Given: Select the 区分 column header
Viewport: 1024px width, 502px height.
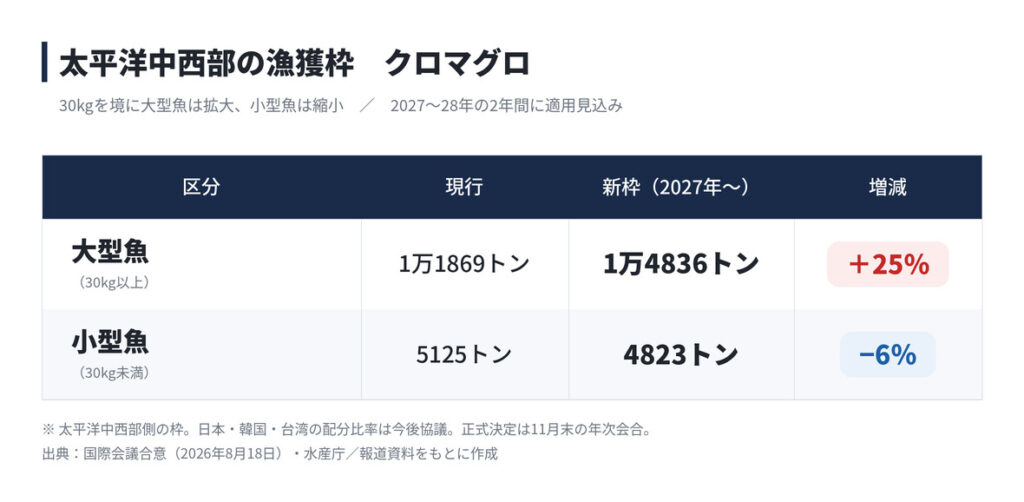Looking at the screenshot, I should point(201,187).
